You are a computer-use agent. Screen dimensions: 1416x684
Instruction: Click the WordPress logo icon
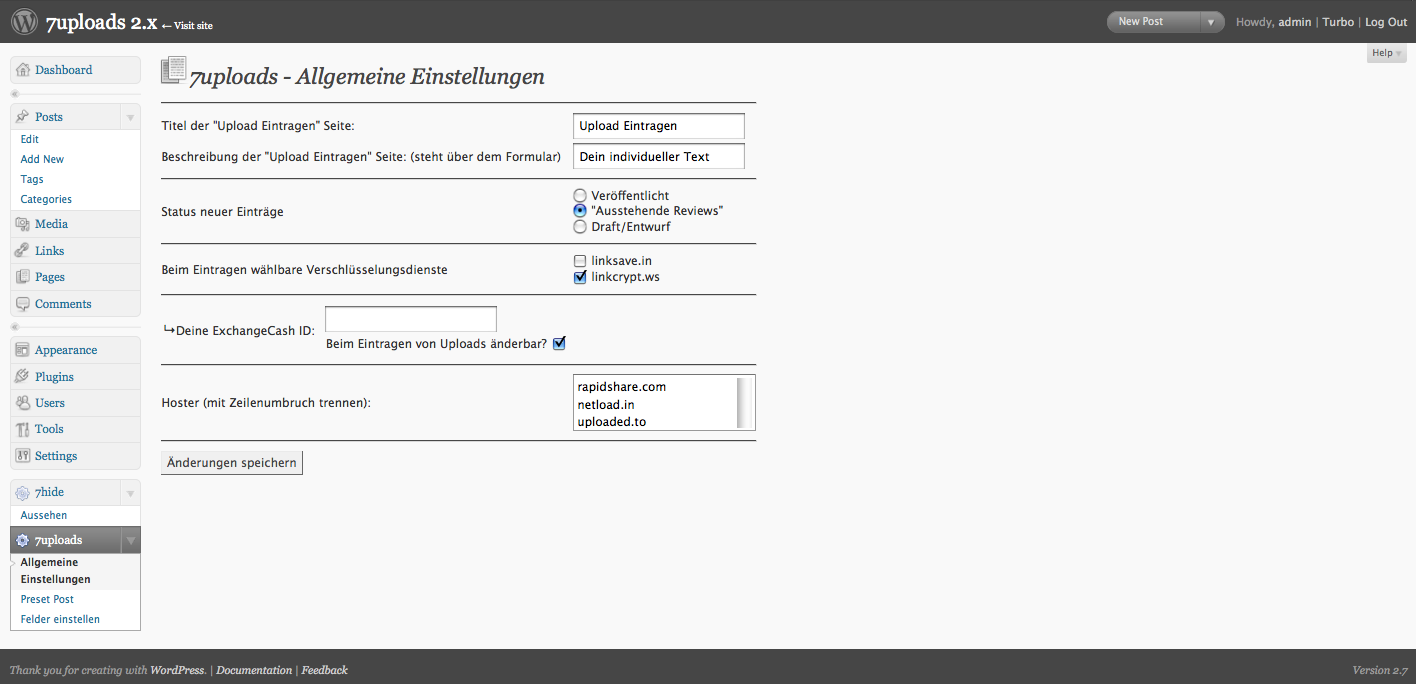[x=24, y=21]
